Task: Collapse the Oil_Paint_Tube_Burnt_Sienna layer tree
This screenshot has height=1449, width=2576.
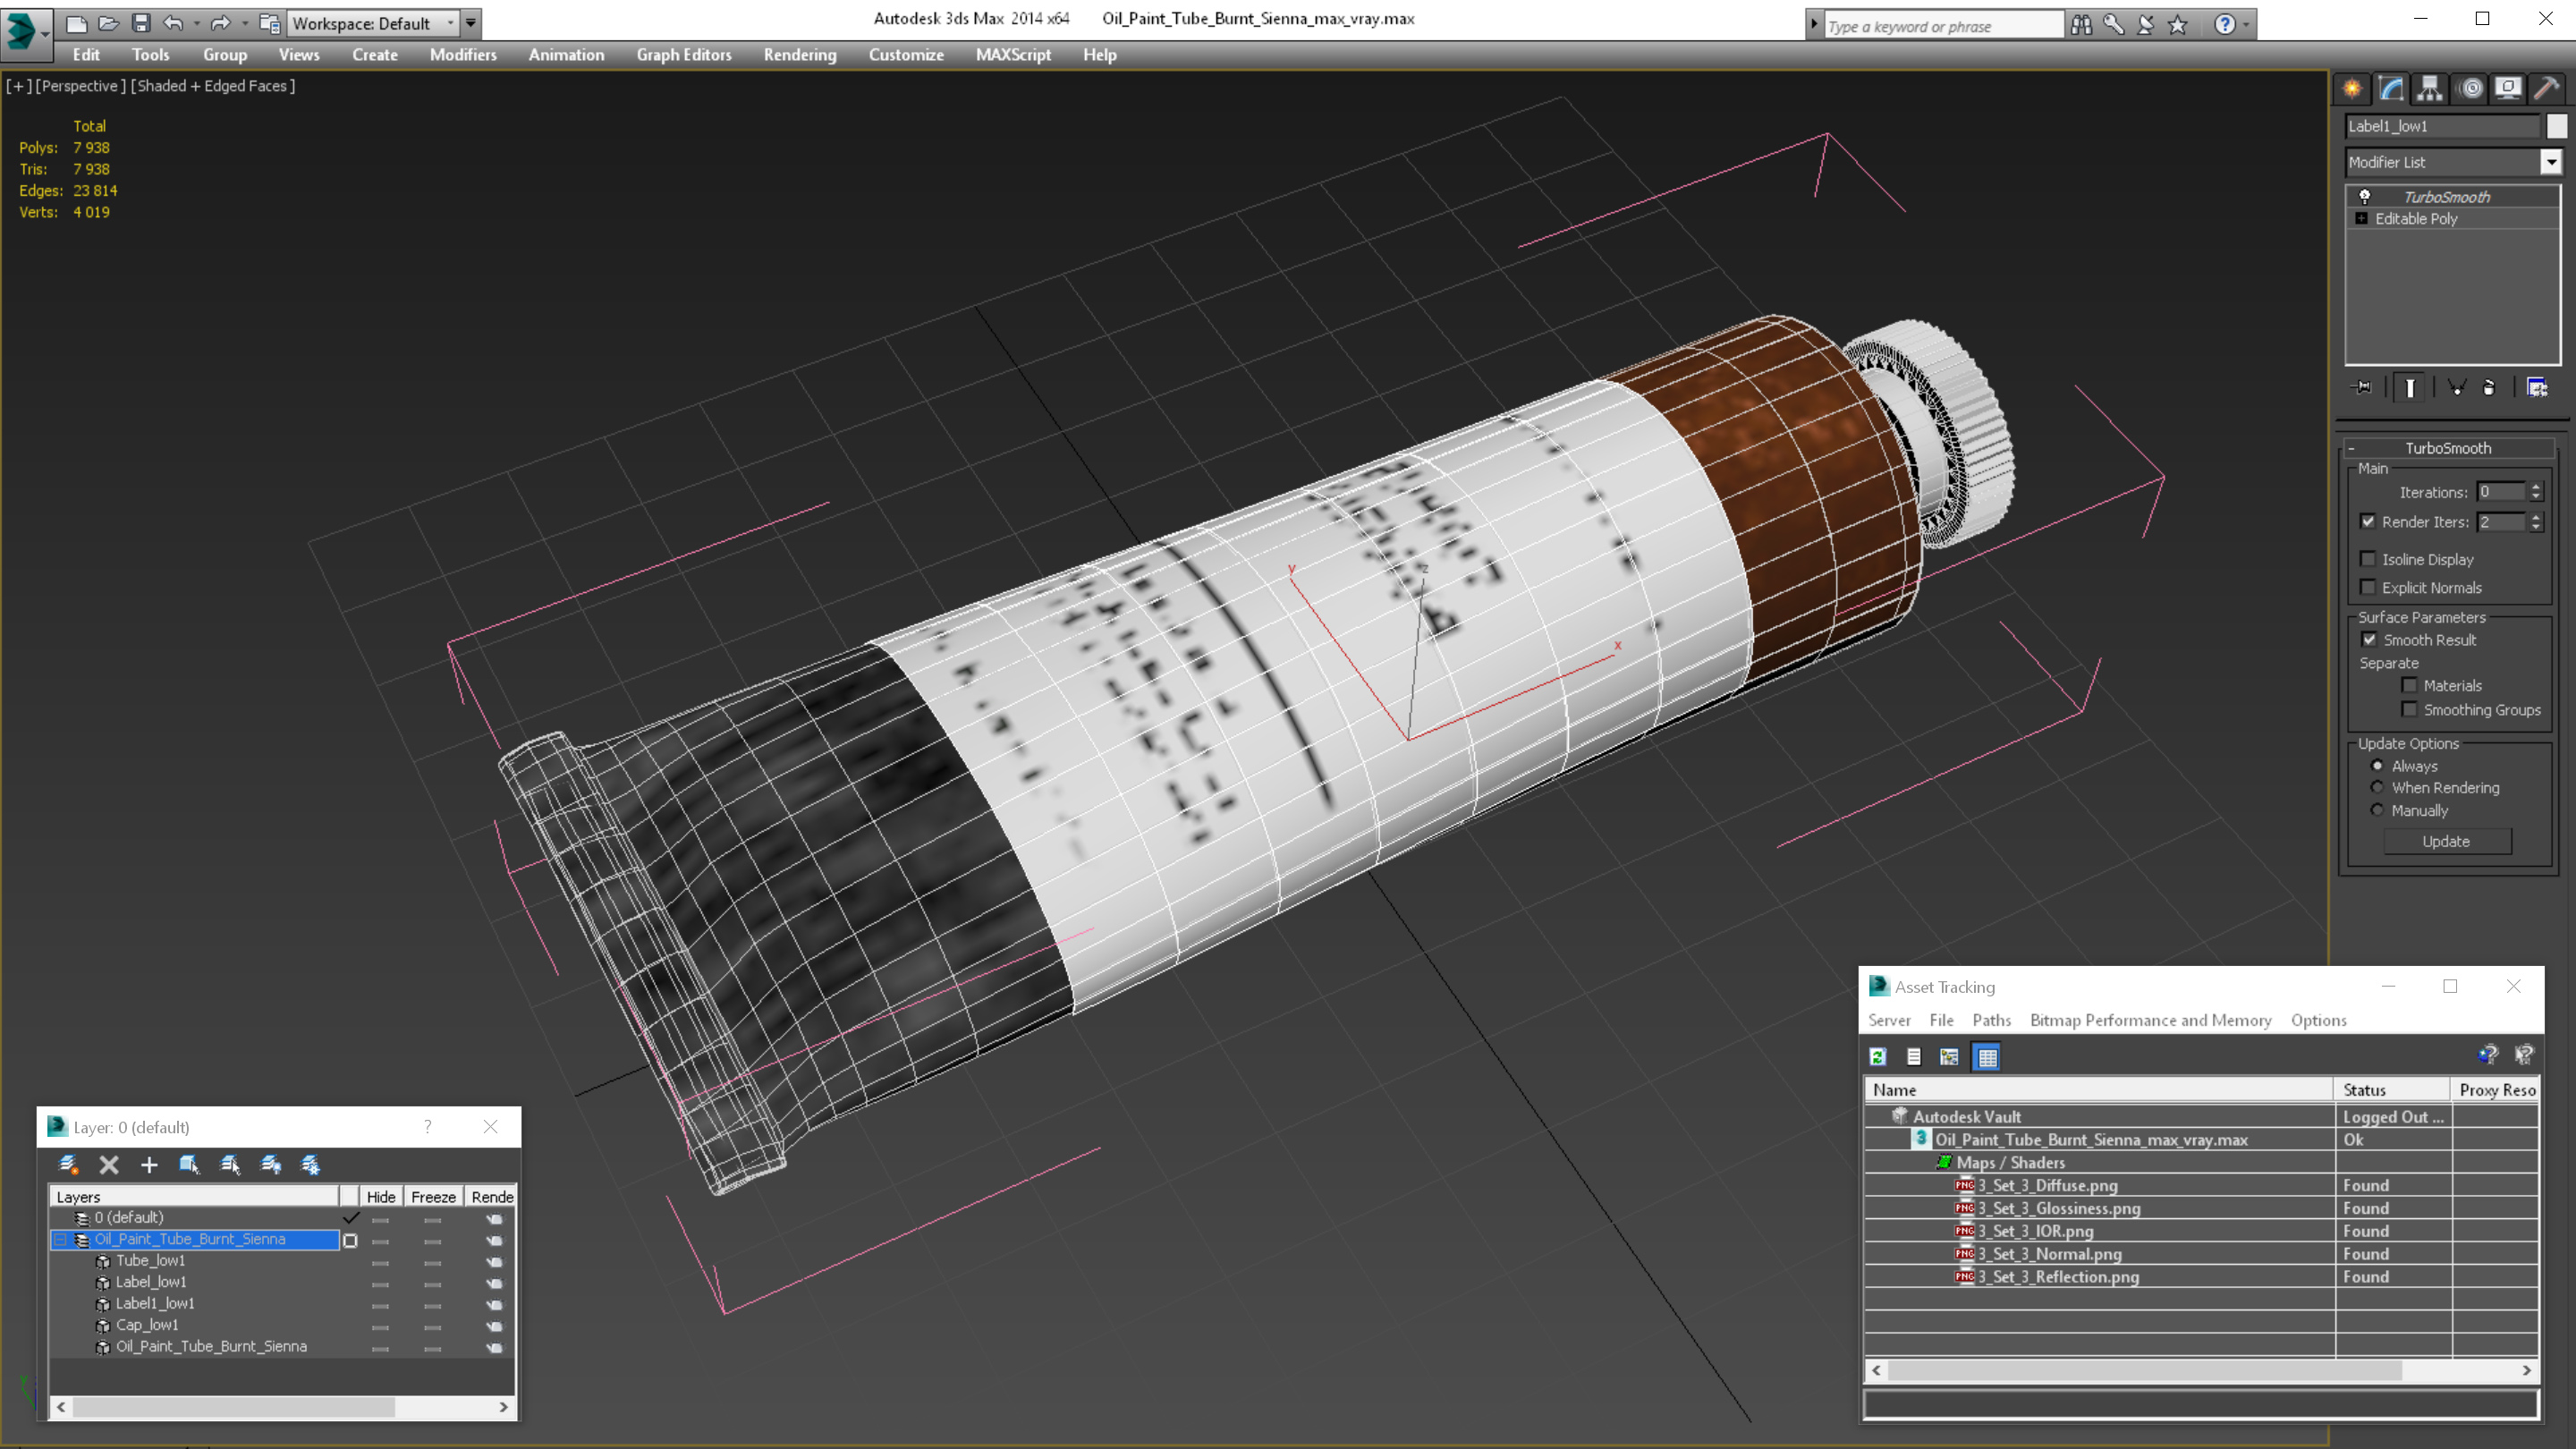Action: (60, 1239)
